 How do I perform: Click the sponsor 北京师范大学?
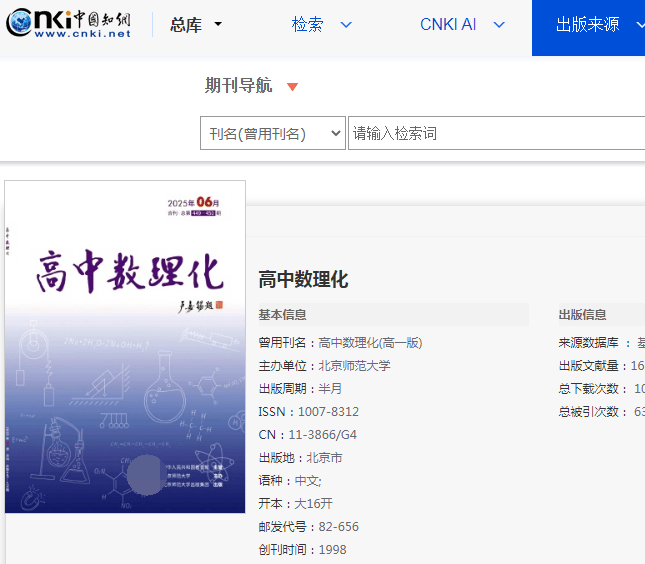(354, 366)
